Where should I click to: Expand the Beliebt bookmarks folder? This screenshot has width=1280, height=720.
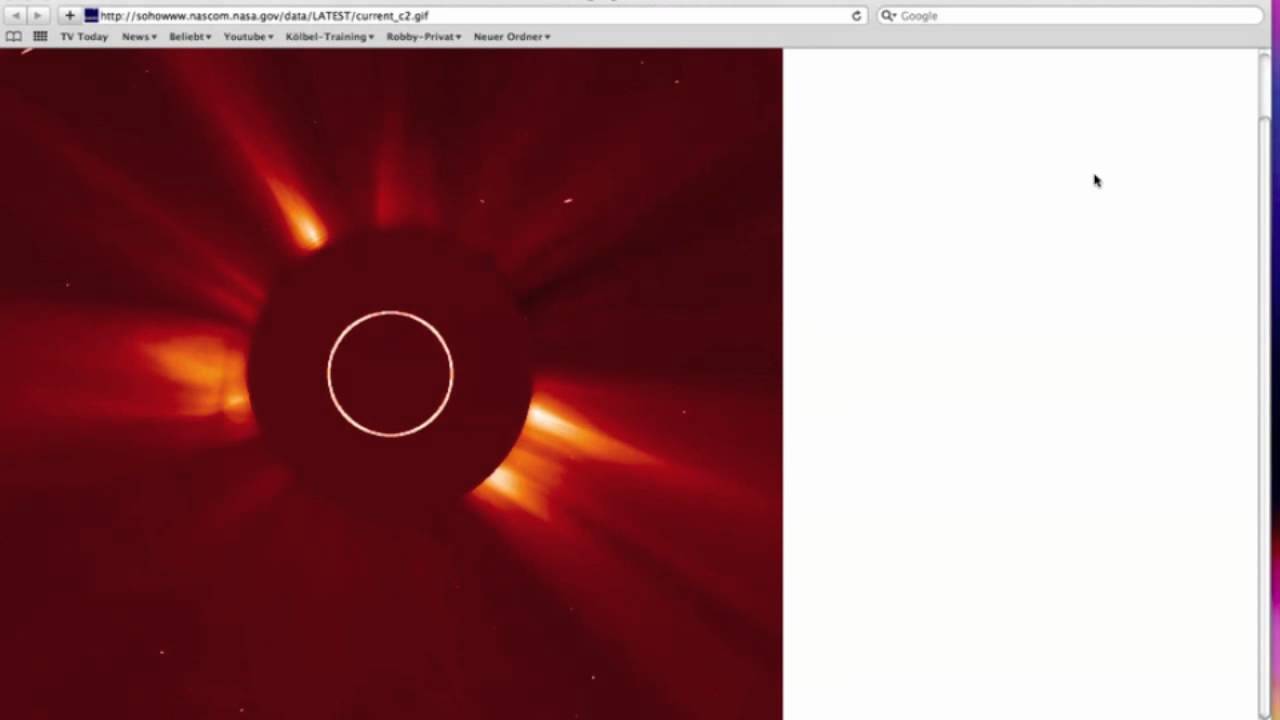click(190, 37)
